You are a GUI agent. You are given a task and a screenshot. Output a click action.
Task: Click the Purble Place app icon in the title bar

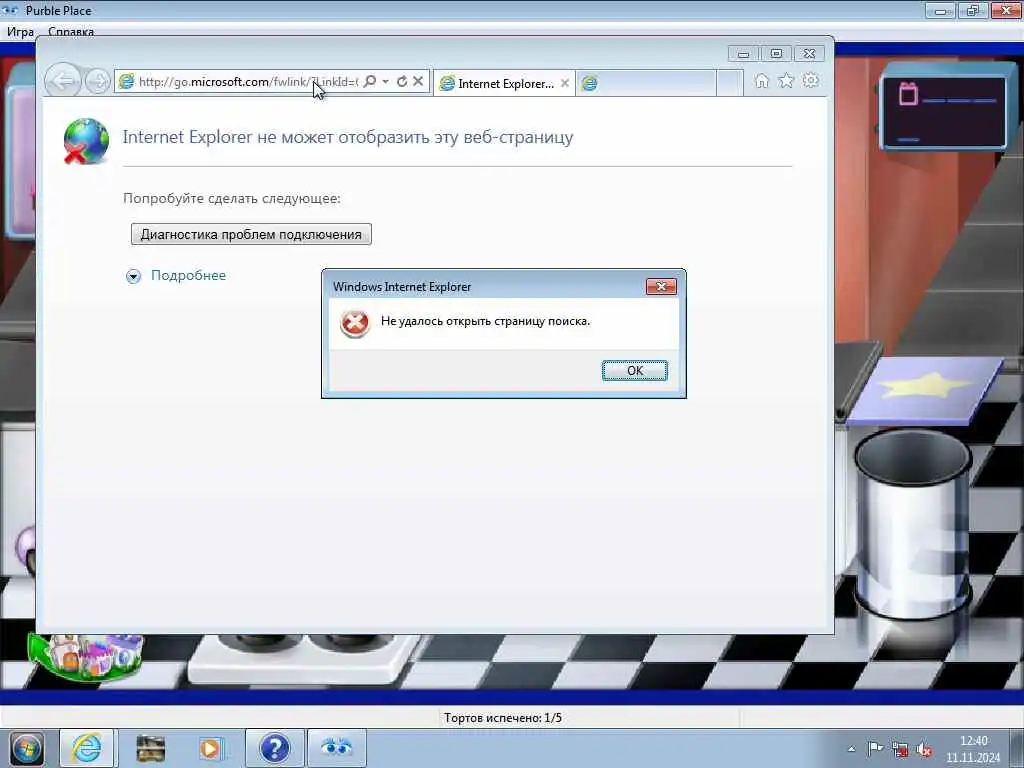click(x=10, y=10)
